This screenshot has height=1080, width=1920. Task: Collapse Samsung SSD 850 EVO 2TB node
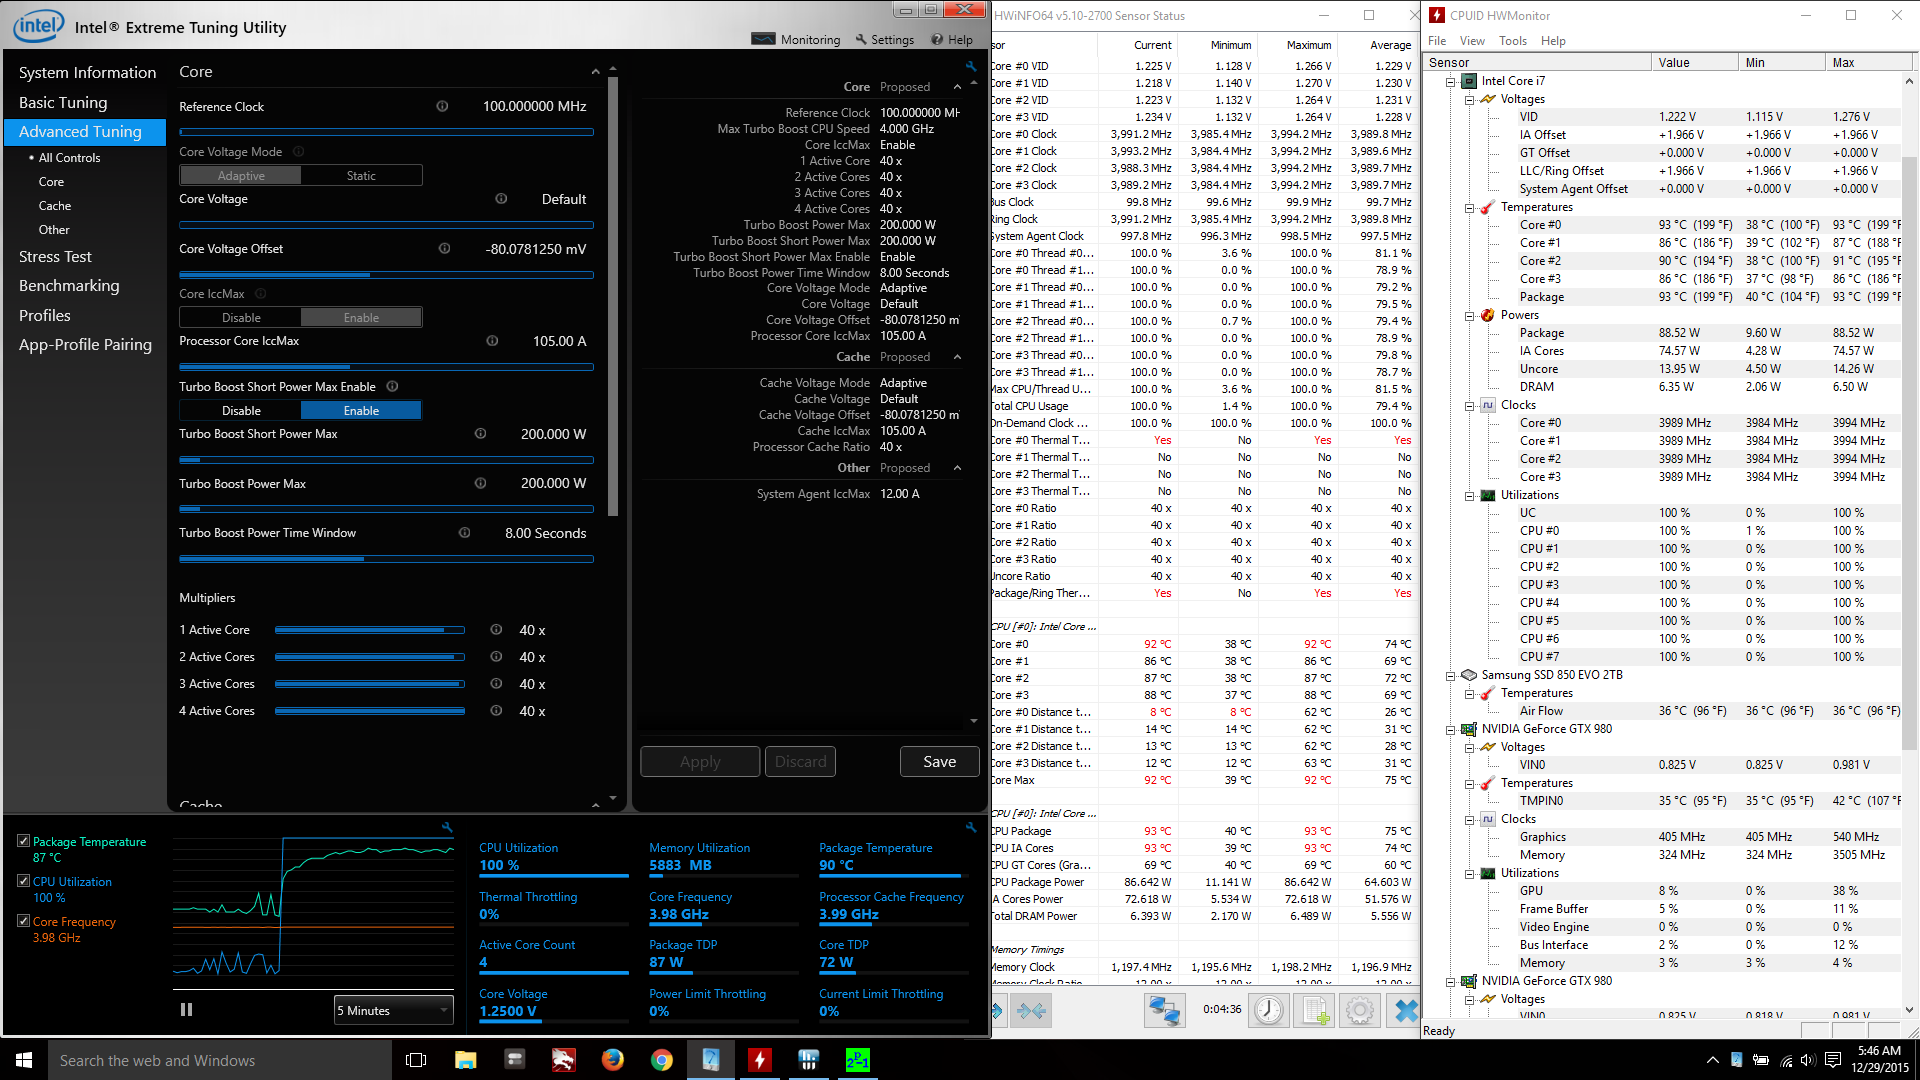pos(1450,676)
